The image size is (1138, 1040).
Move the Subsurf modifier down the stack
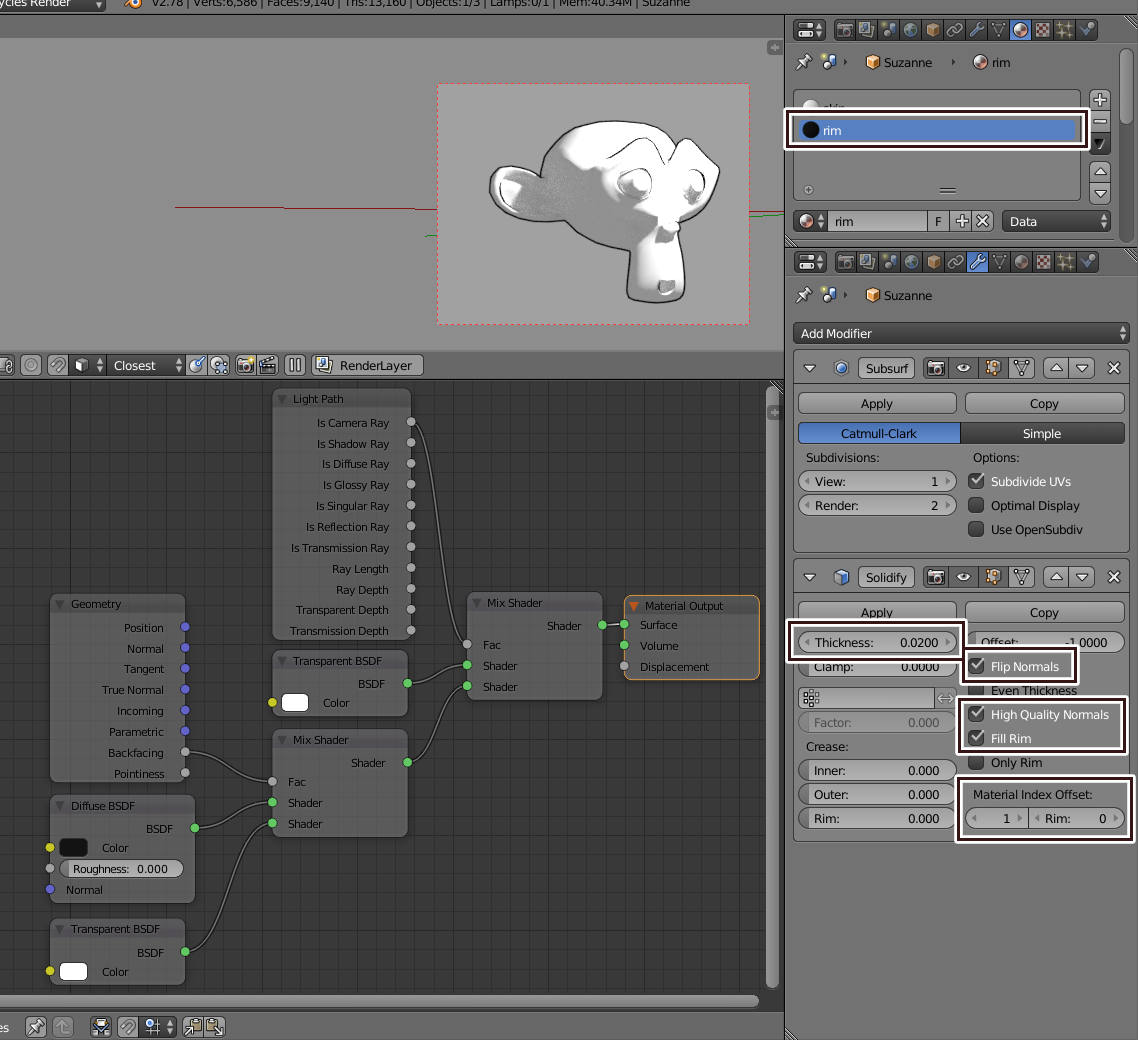point(1082,369)
